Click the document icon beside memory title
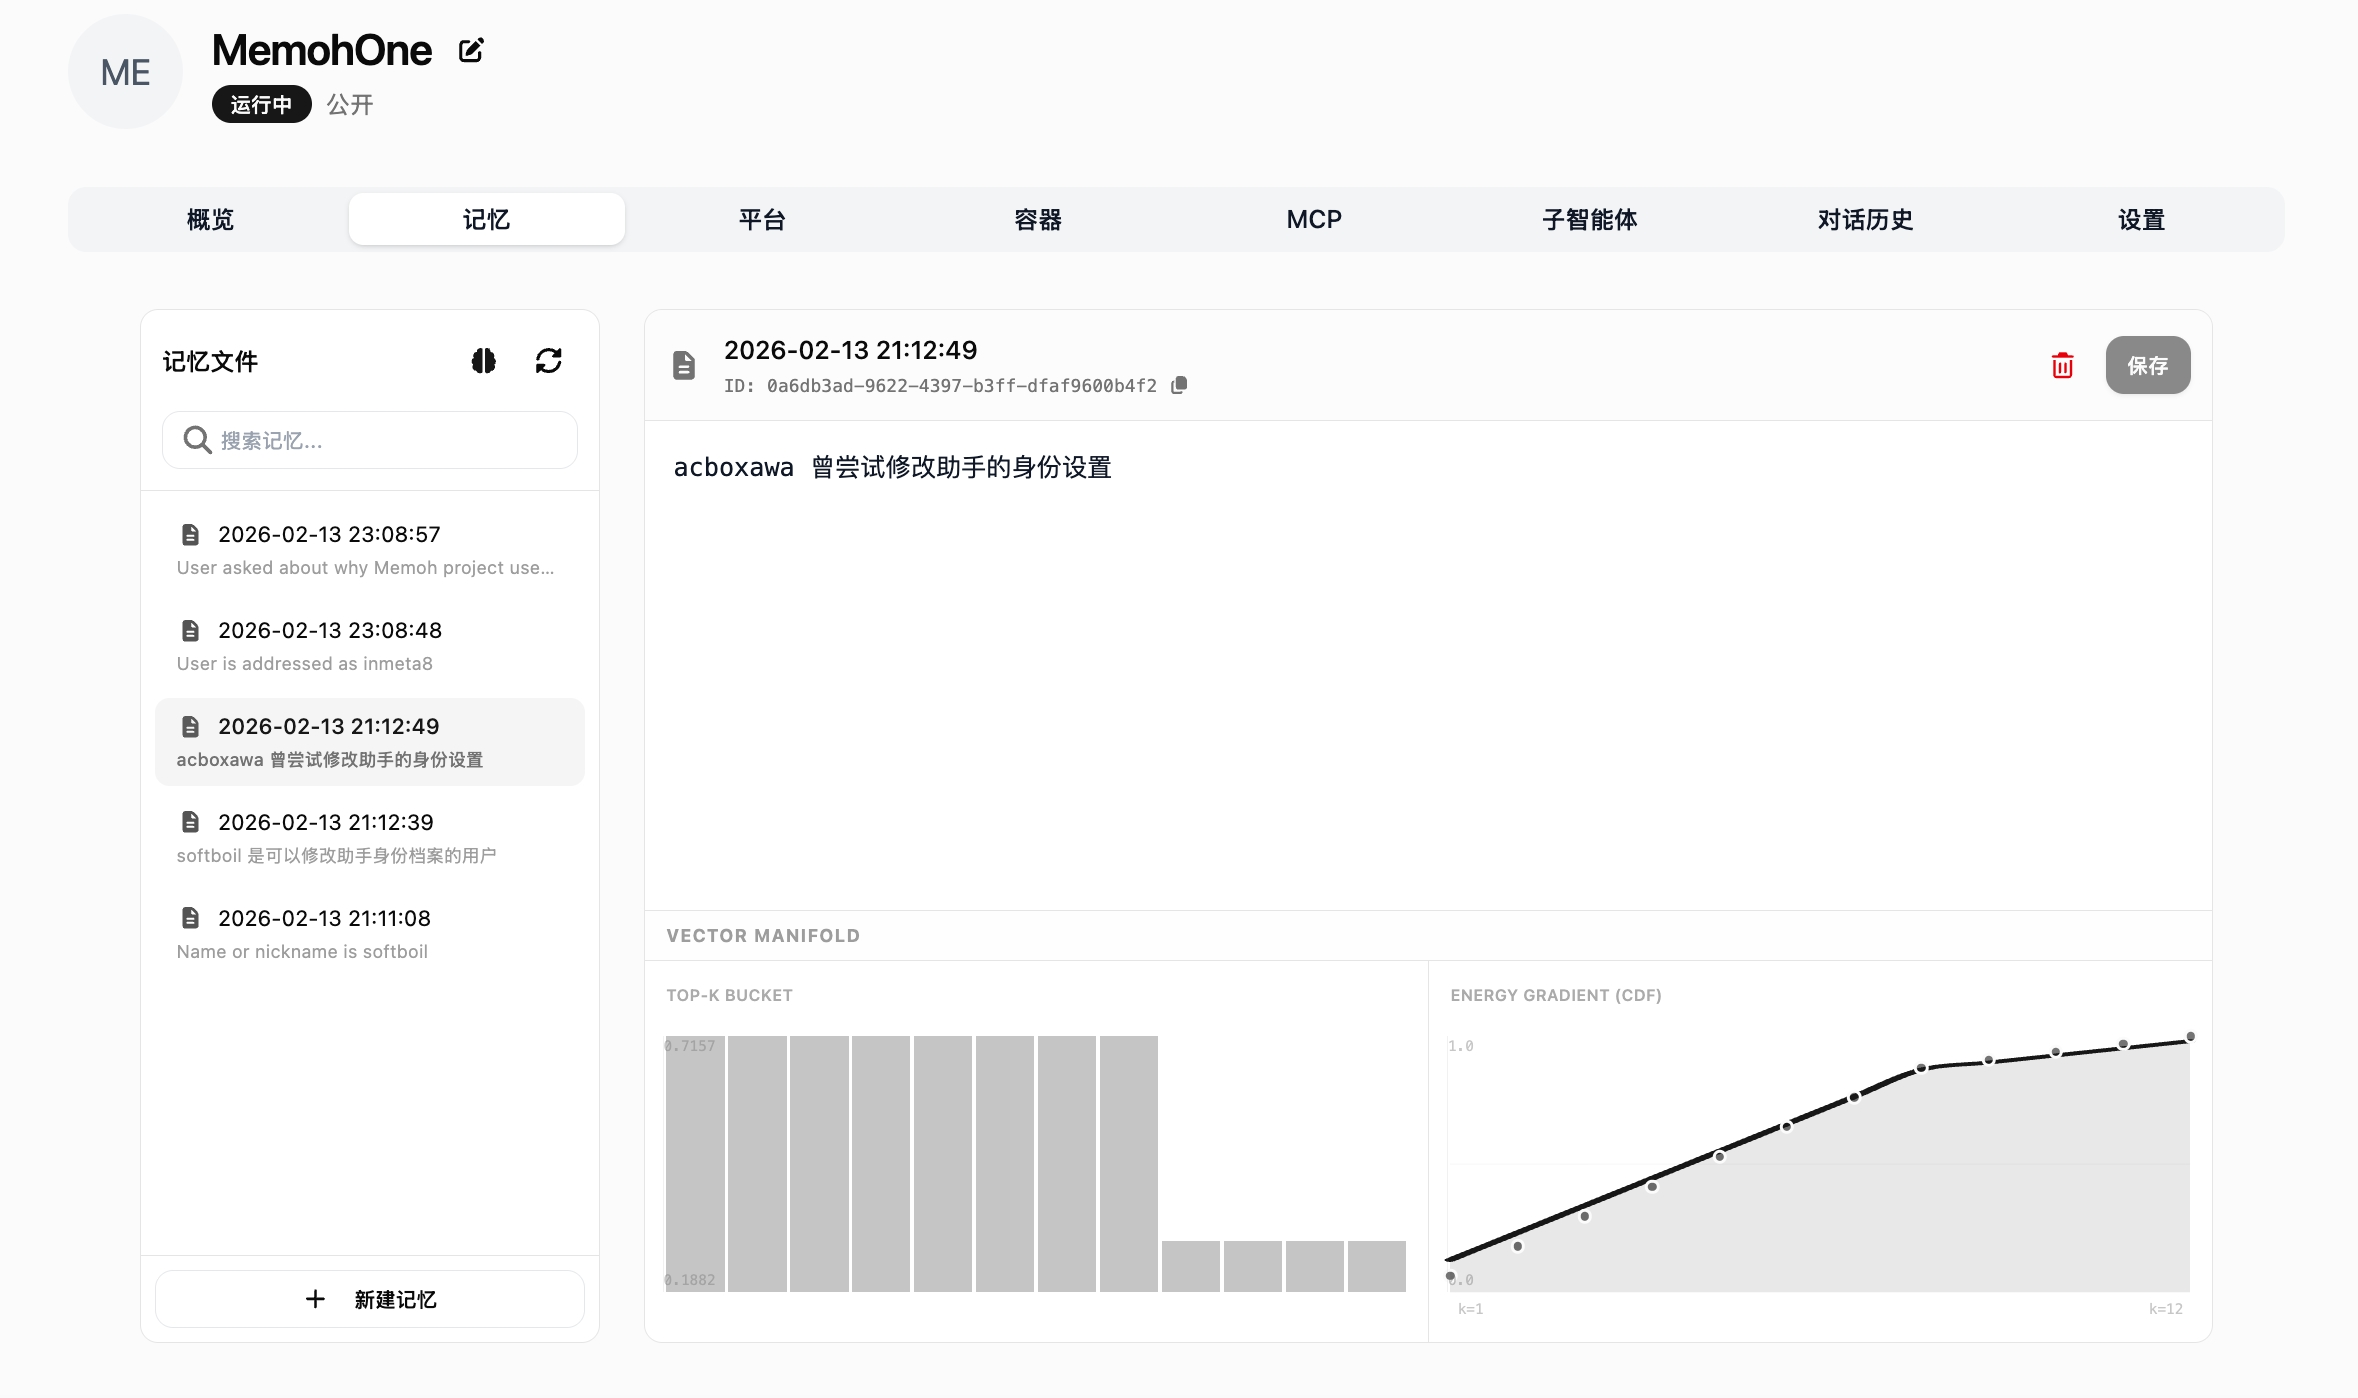This screenshot has width=2358, height=1398. point(684,365)
